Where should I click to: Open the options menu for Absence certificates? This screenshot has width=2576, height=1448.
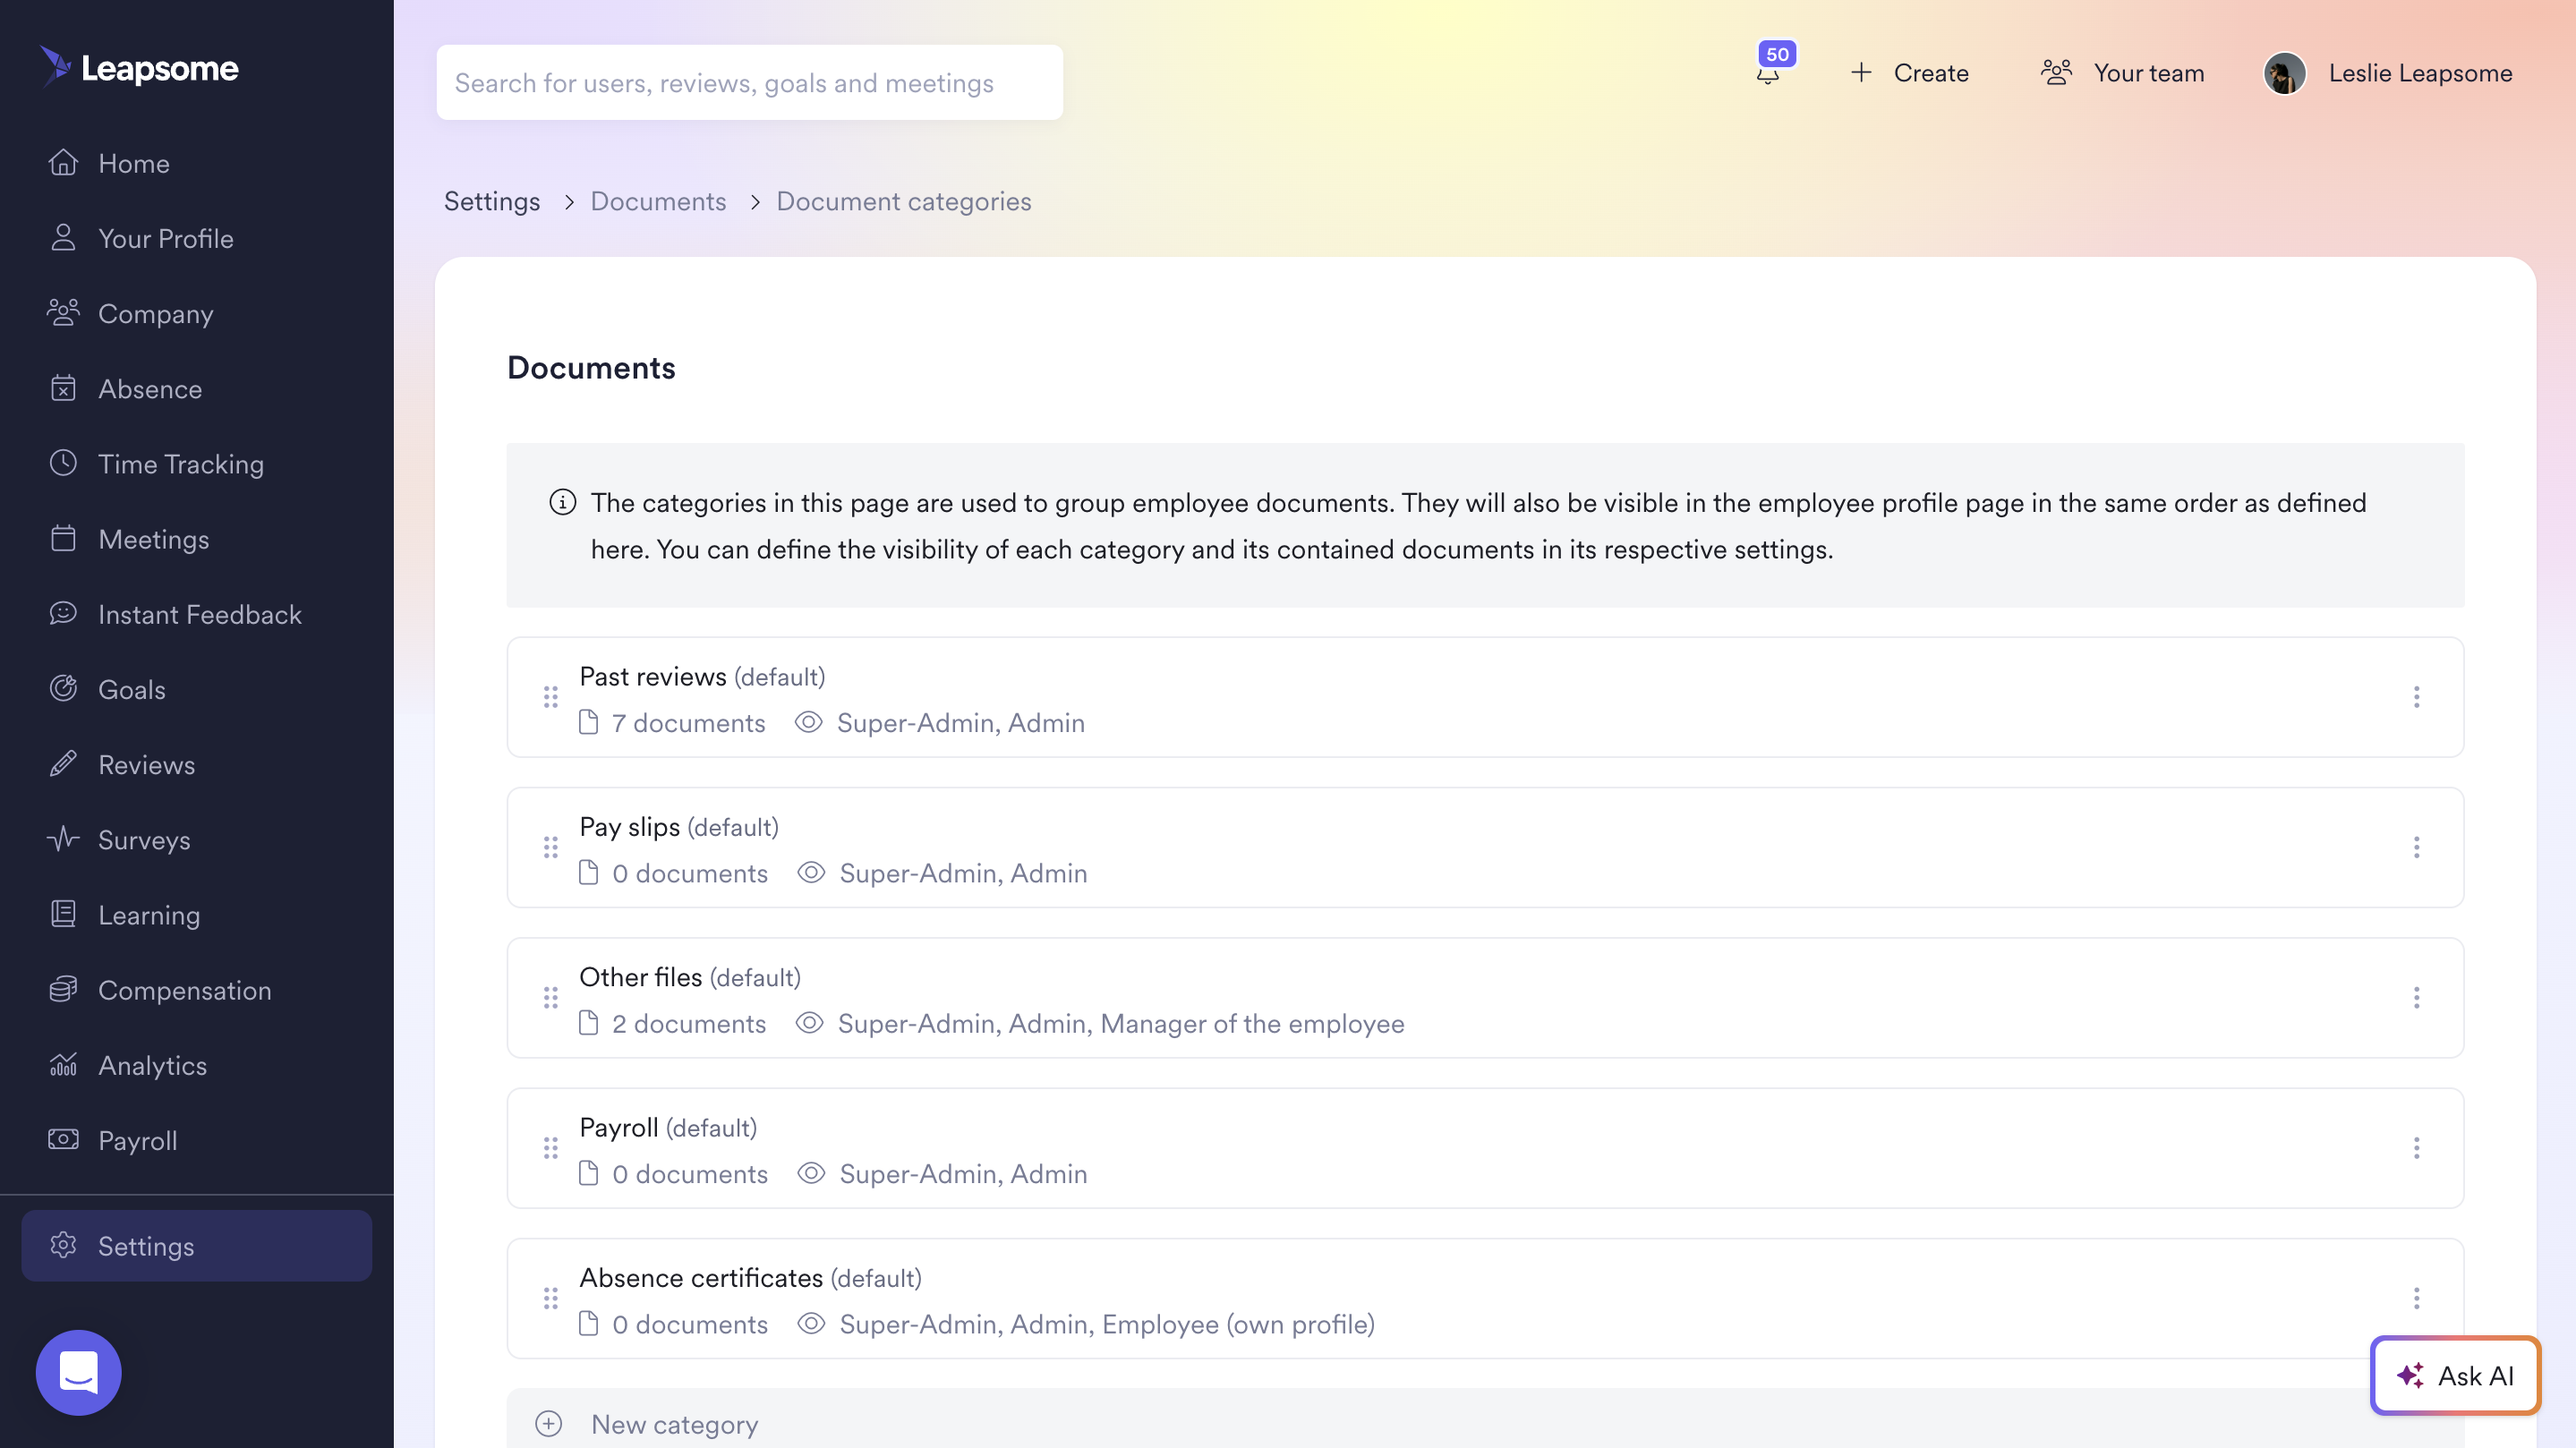[2416, 1298]
